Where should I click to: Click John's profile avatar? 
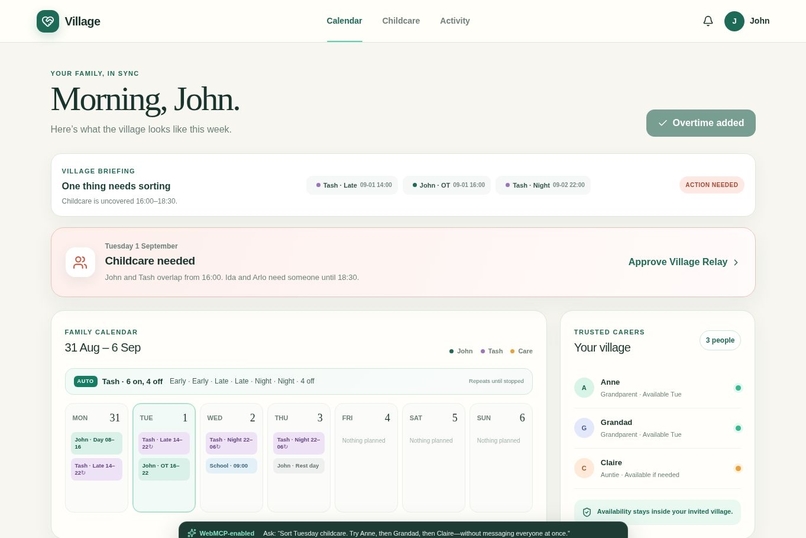[734, 21]
